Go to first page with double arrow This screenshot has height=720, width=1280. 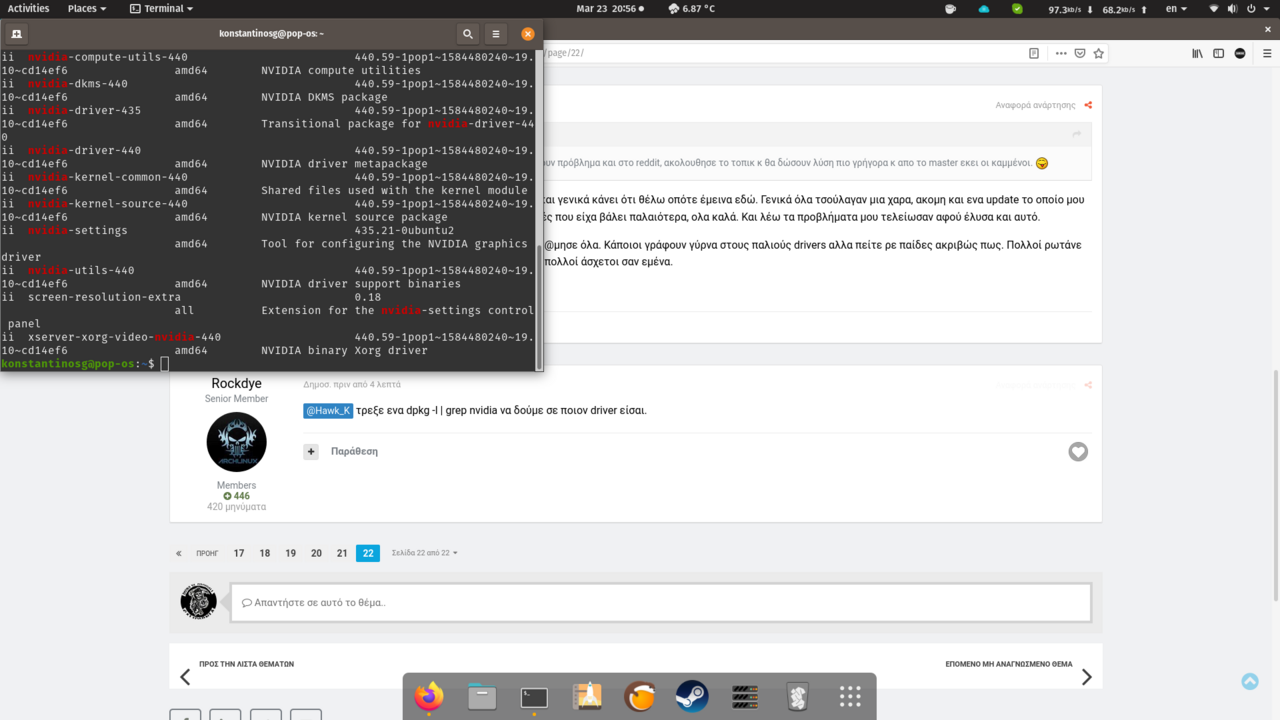[x=179, y=553]
